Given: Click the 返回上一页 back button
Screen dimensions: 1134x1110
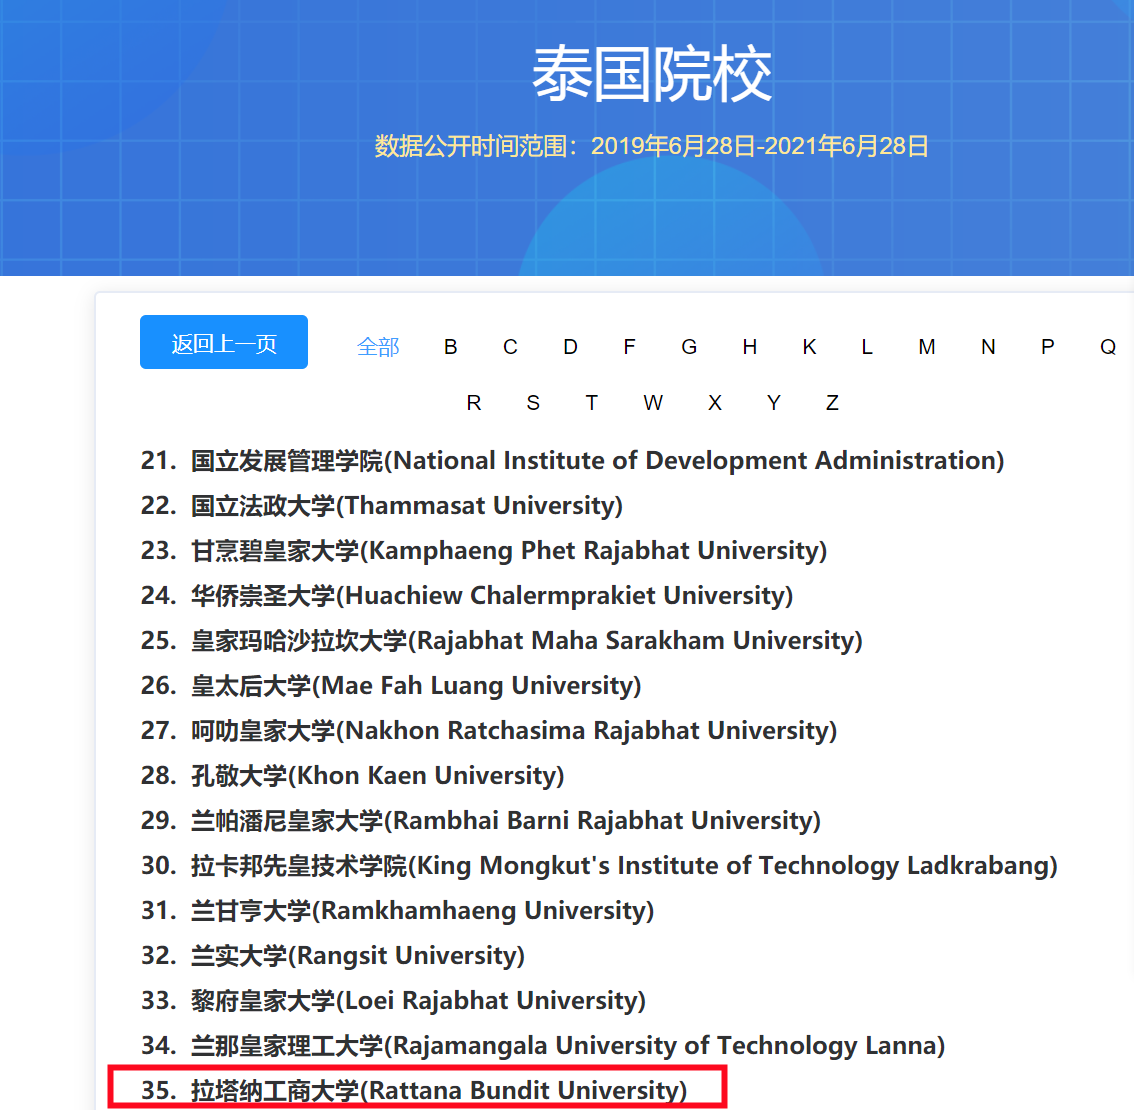Looking at the screenshot, I should 224,343.
